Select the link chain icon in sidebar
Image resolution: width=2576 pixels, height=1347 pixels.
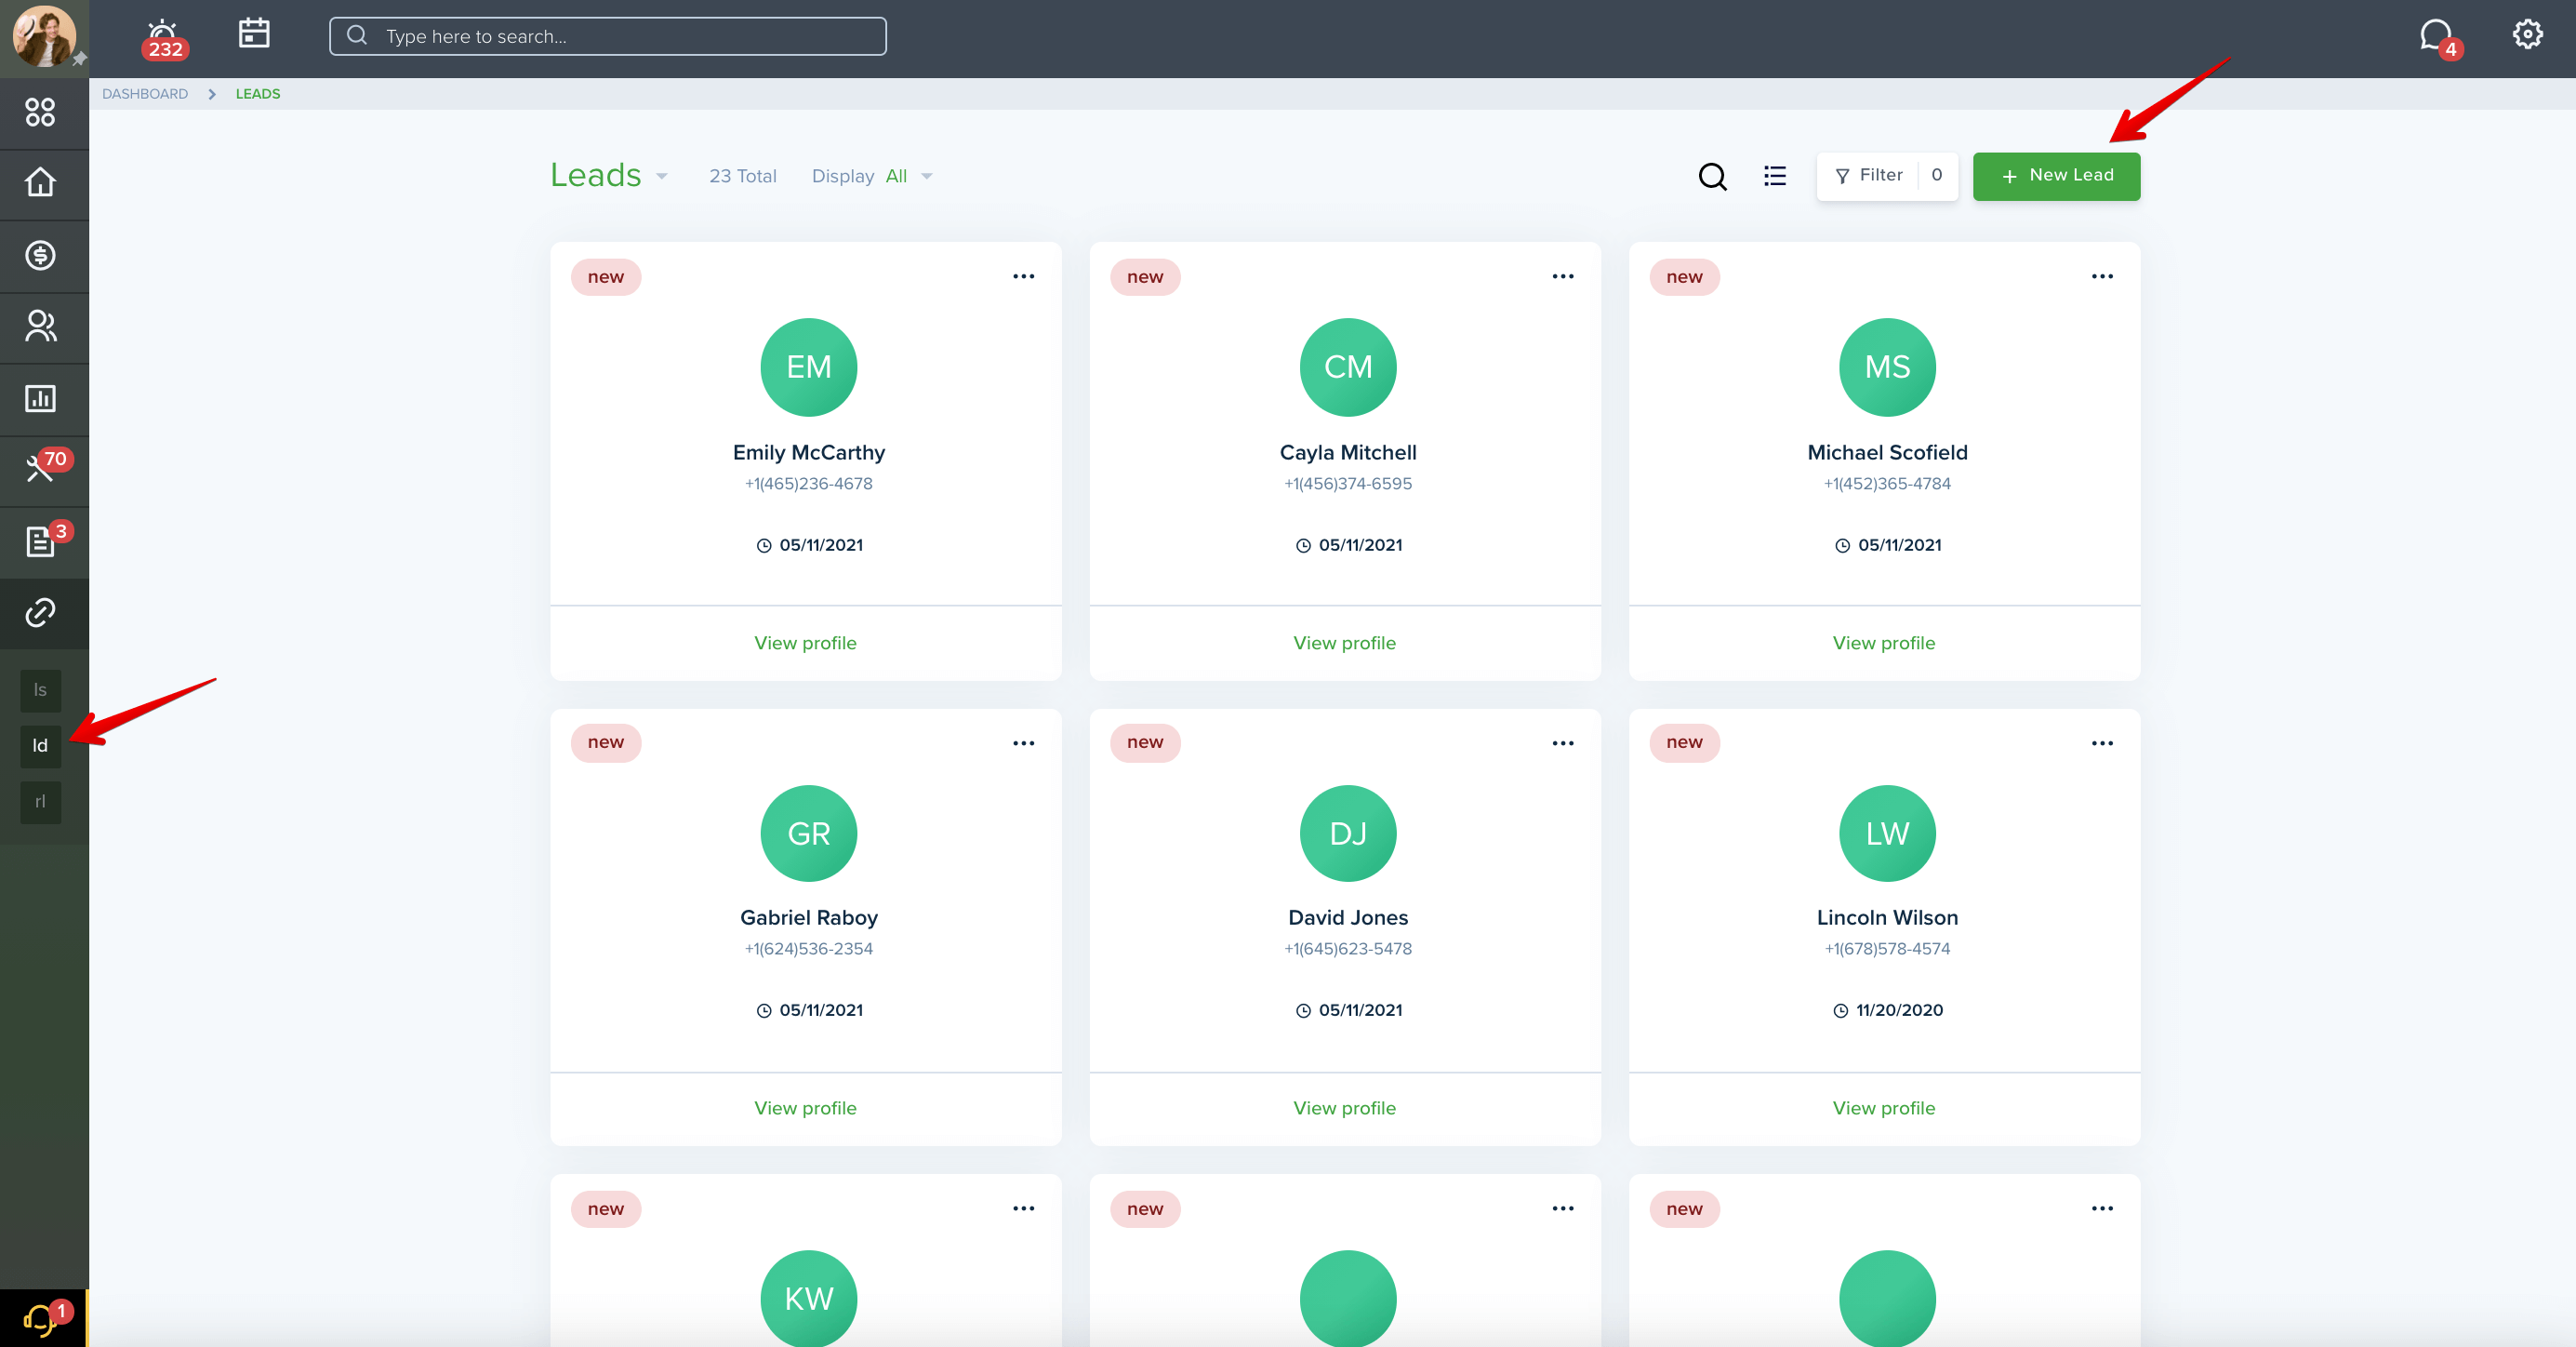pos(40,612)
